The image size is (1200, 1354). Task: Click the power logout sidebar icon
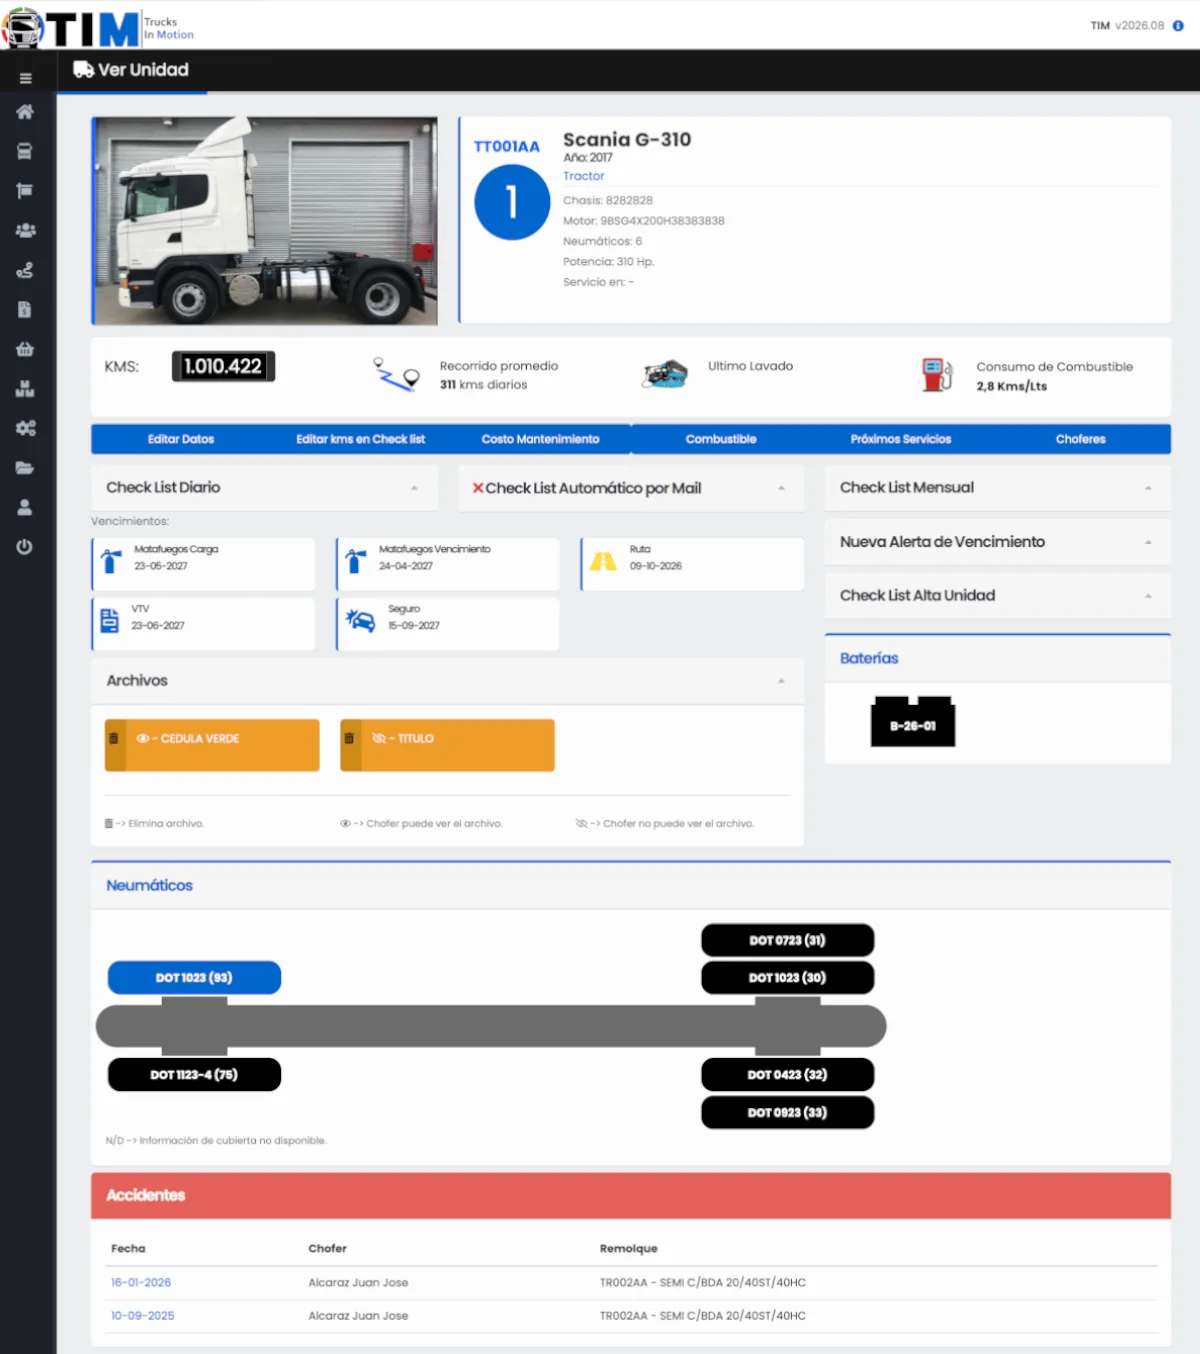coord(25,547)
